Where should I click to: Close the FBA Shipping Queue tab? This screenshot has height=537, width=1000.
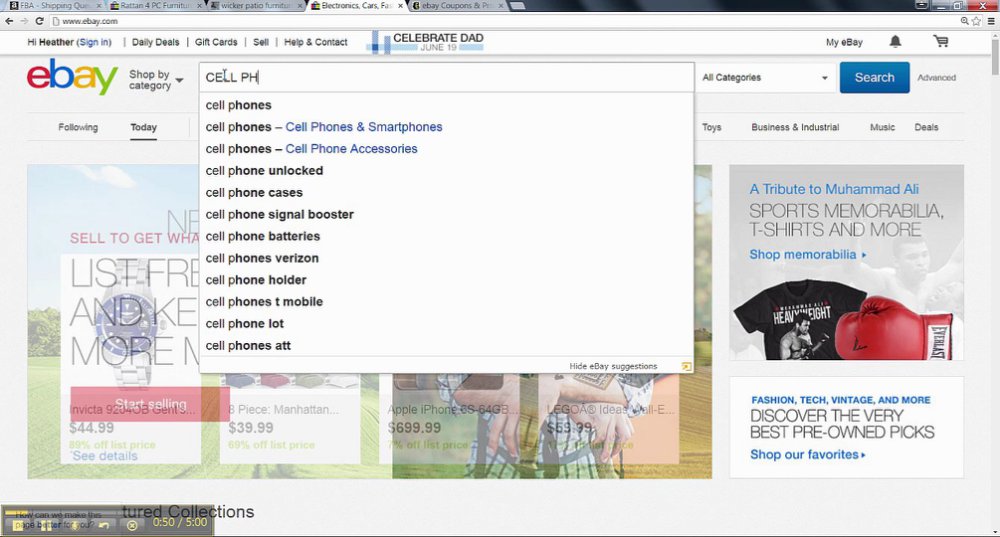pyautogui.click(x=99, y=6)
